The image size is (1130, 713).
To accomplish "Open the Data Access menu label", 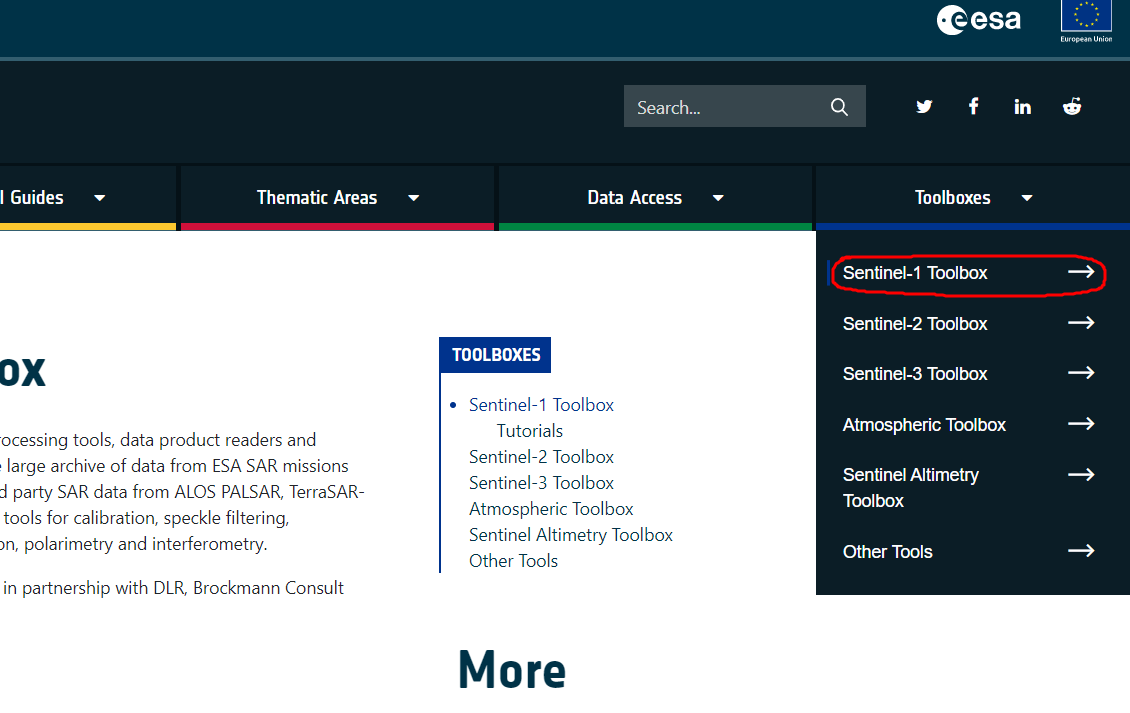I will click(x=634, y=198).
